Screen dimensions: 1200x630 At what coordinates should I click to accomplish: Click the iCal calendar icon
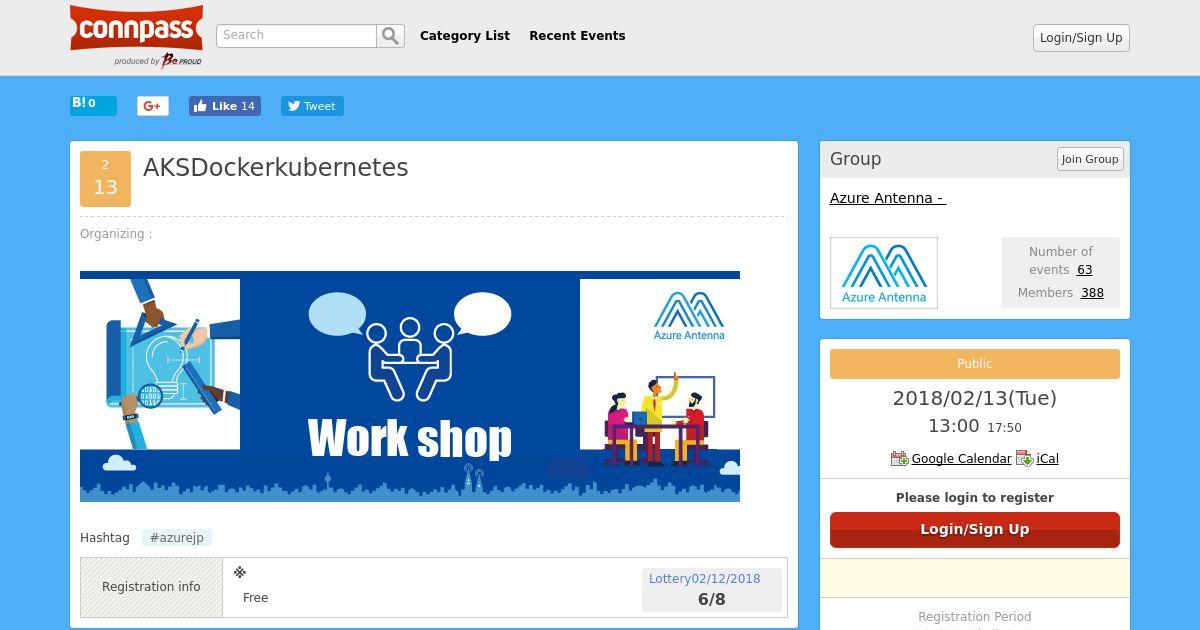pos(1024,458)
